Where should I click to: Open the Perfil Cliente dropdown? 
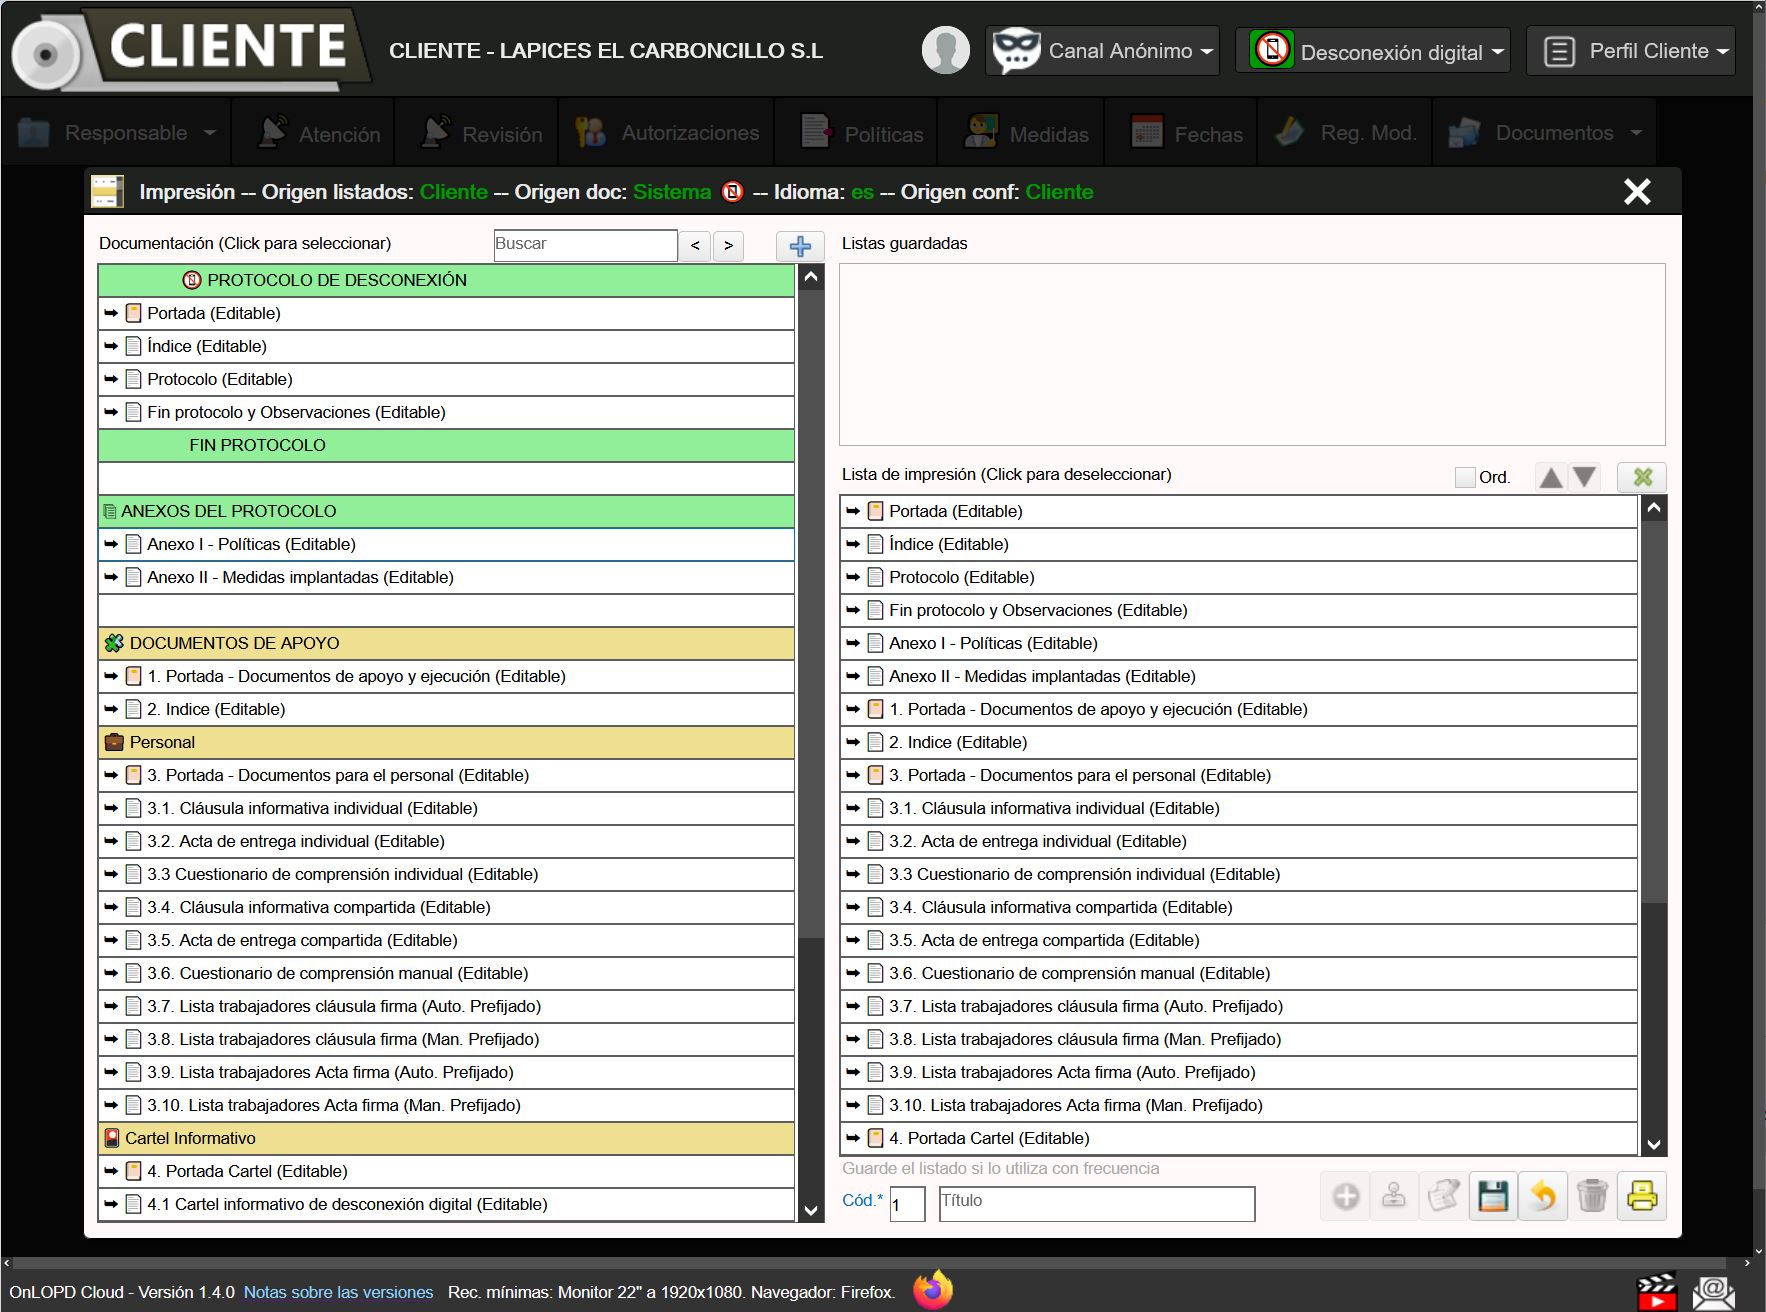1631,50
